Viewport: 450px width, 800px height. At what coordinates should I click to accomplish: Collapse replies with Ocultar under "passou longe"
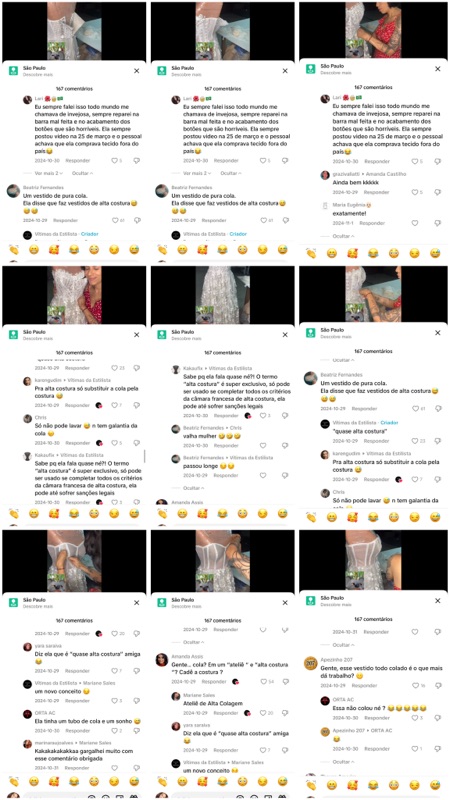193,488
